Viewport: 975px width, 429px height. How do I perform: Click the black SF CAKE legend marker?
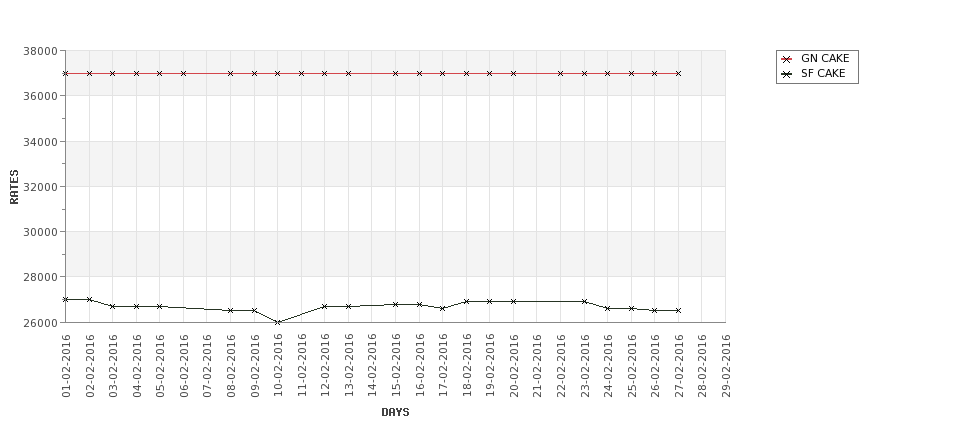click(x=787, y=74)
